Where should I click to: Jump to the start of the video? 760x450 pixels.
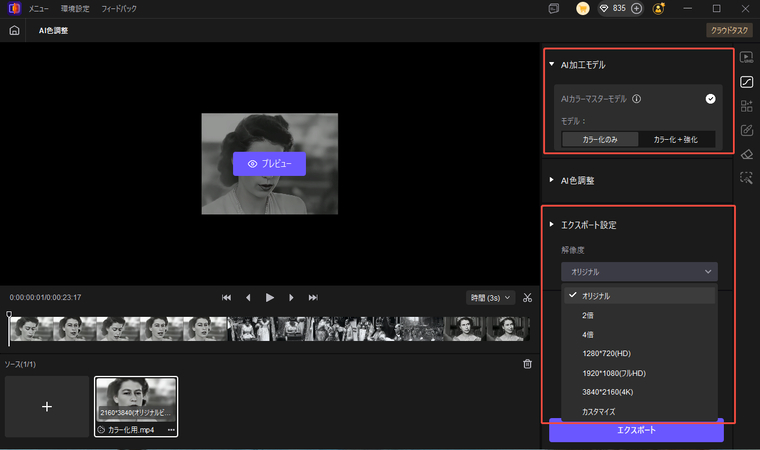[226, 298]
